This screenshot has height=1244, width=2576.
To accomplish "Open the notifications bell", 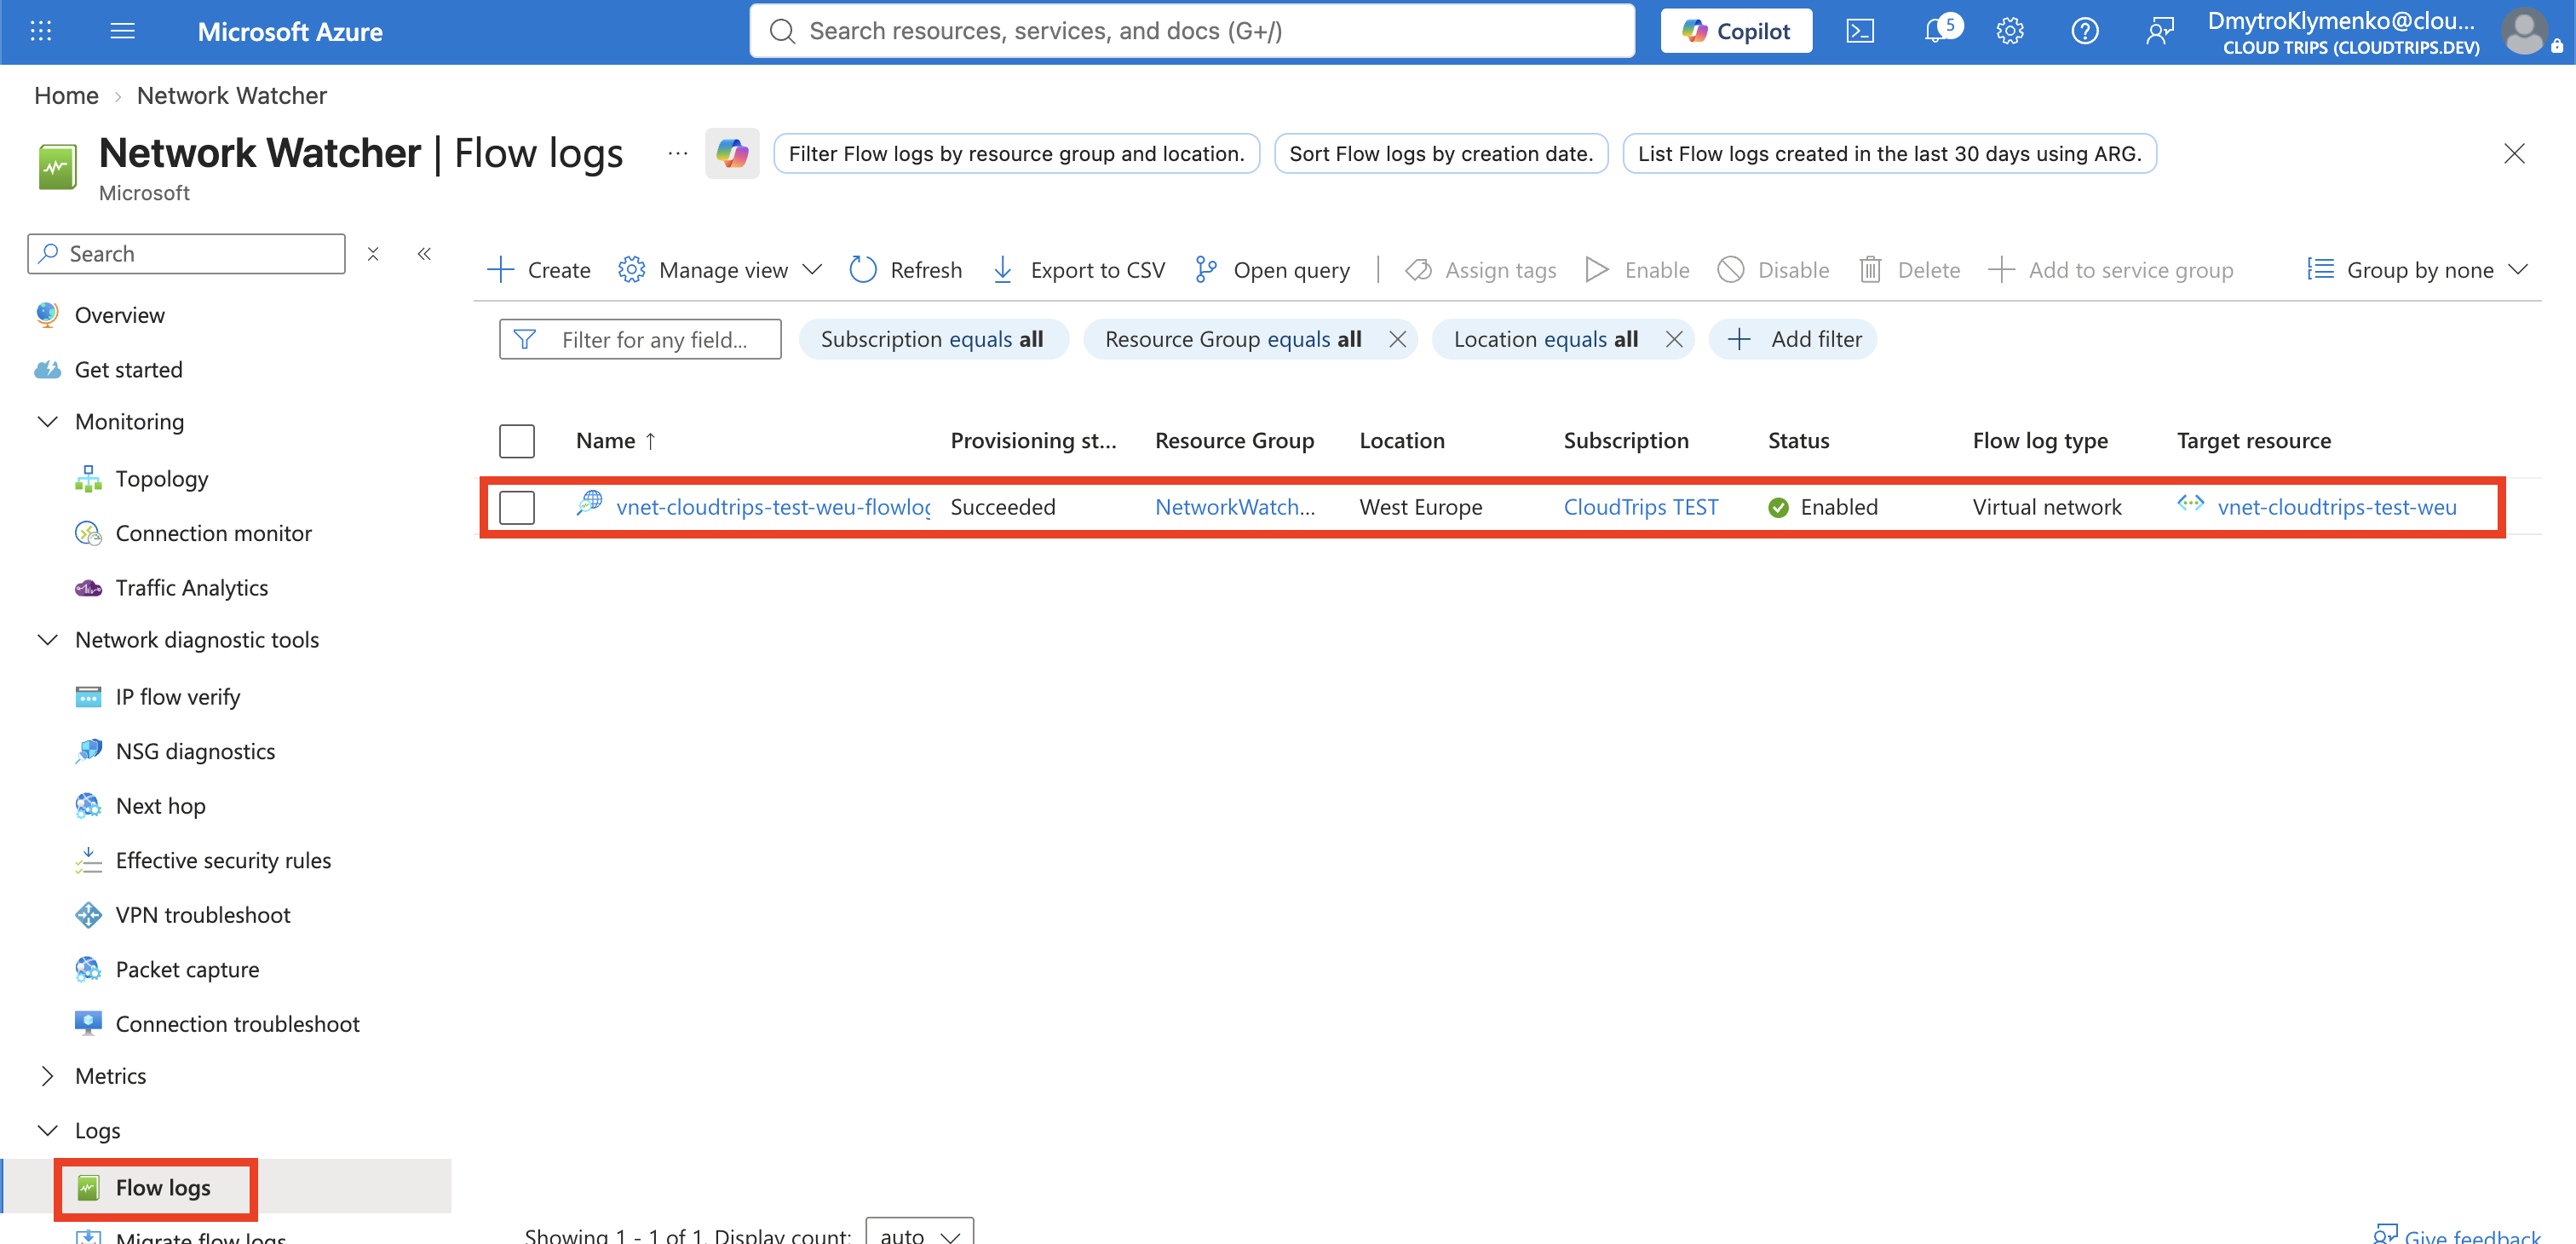I will (x=1937, y=31).
